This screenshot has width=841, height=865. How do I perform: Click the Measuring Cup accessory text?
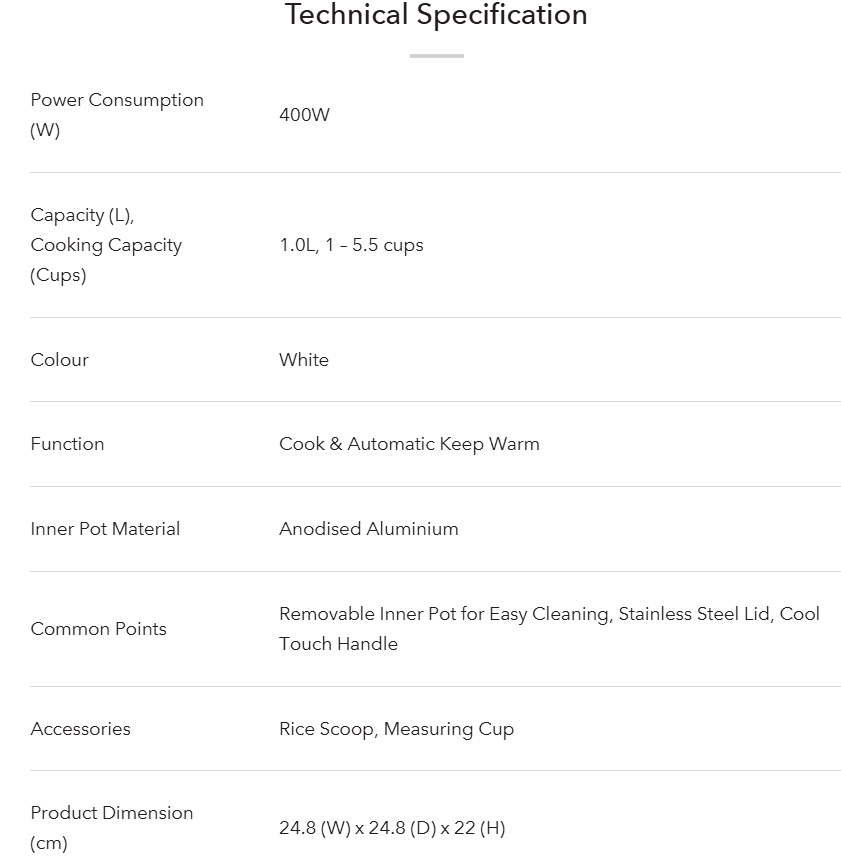(448, 729)
